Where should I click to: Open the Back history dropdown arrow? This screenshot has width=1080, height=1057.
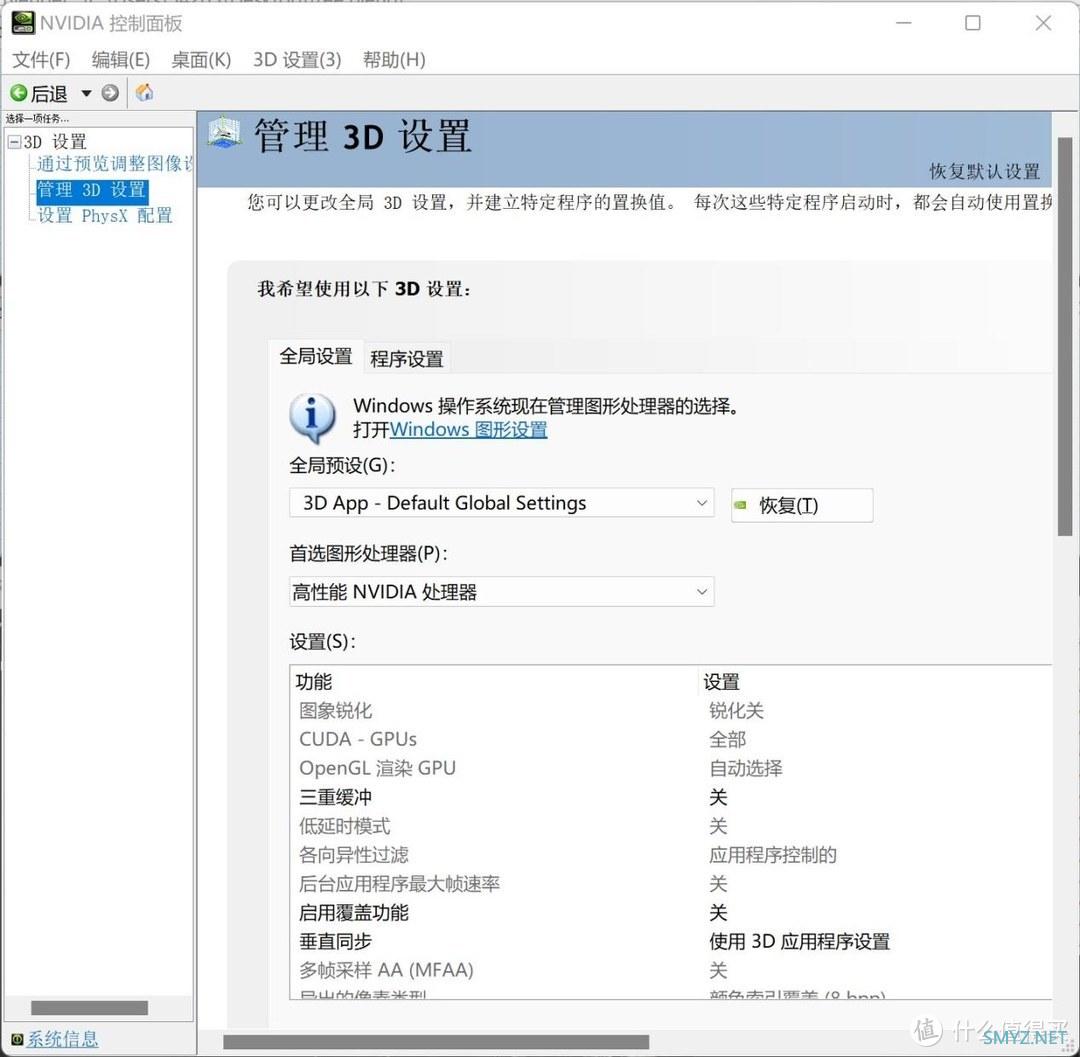click(x=86, y=93)
